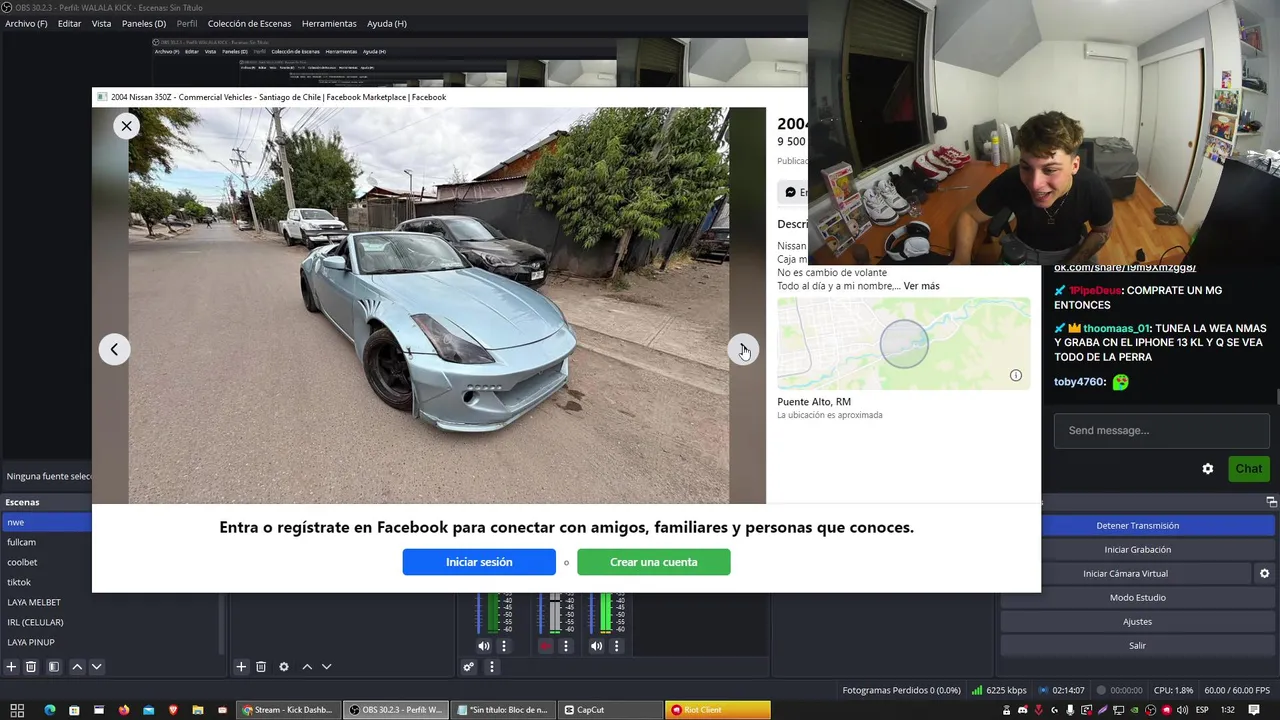This screenshot has height=720, width=1280.
Task: Go to next listing photo
Action: coord(743,349)
